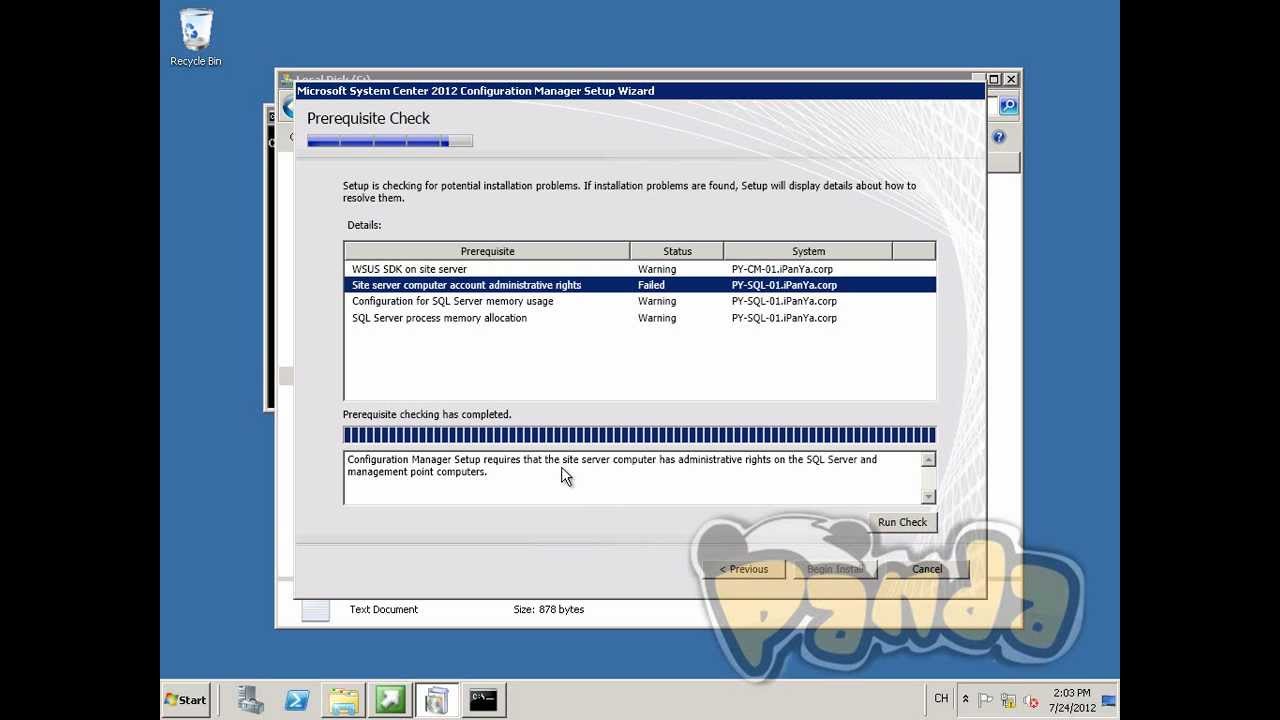
Task: Click PY-CM-01.iPanYa.corp system cell
Action: pyautogui.click(x=782, y=269)
